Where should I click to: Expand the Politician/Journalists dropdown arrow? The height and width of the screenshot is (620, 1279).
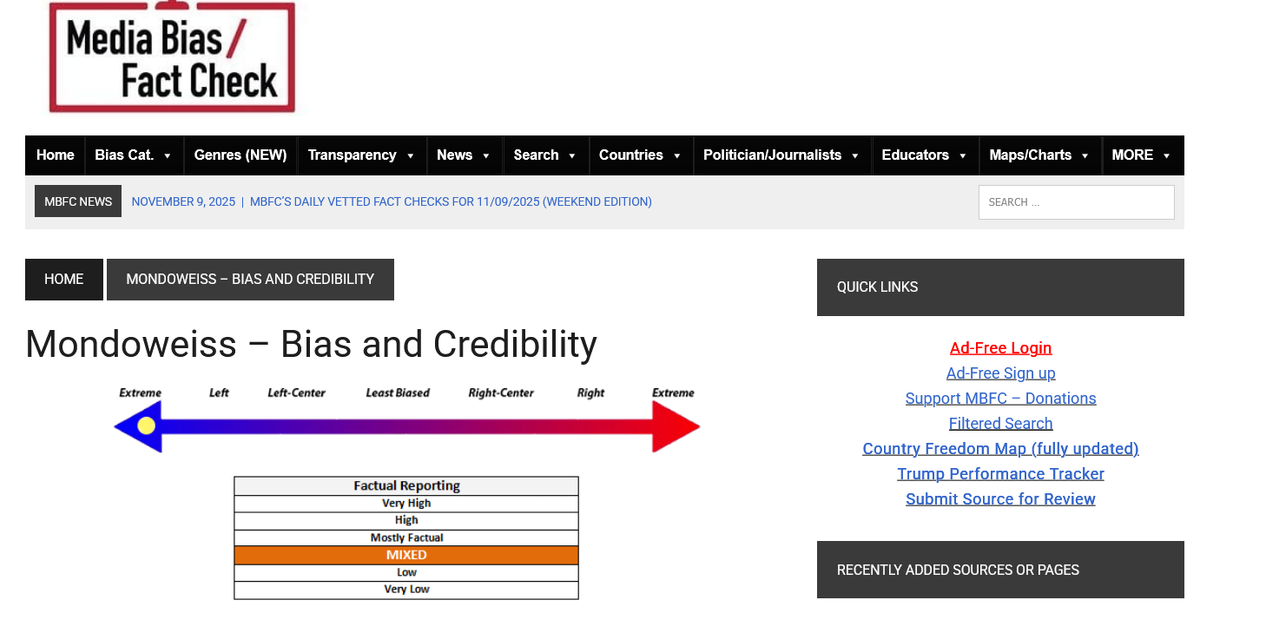pyautogui.click(x=855, y=156)
